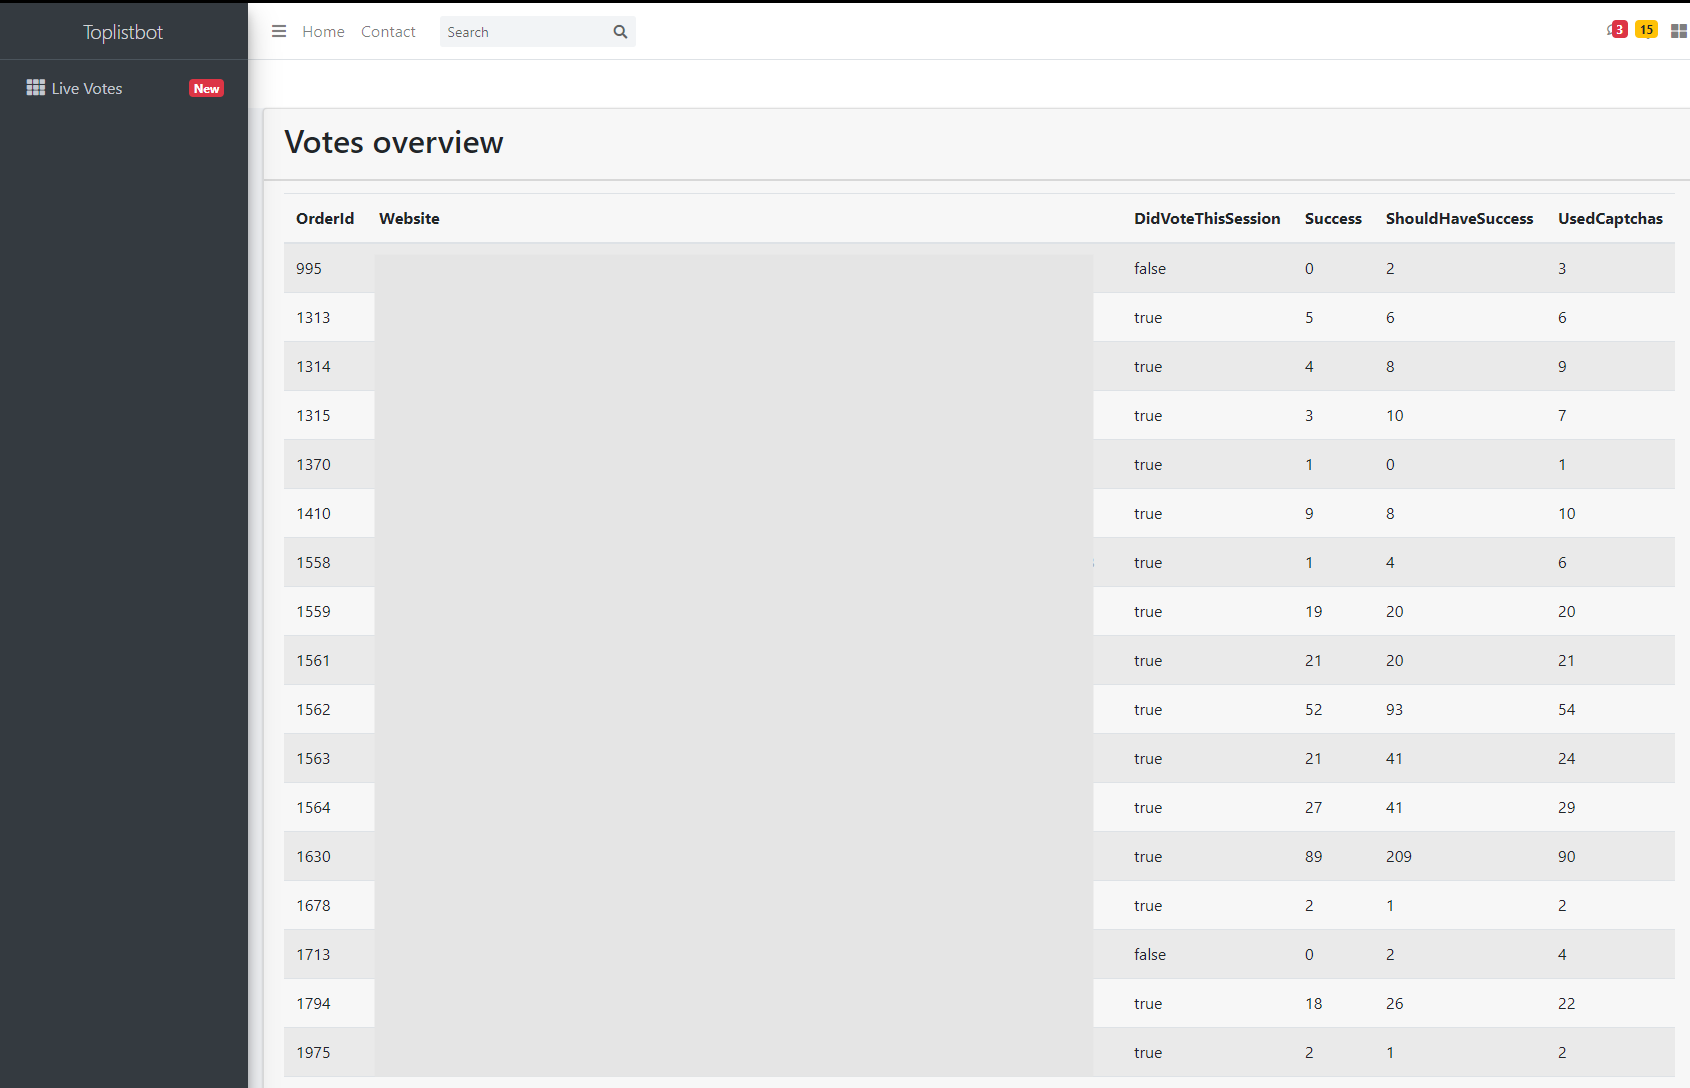Select order ID 1713 cell
The width and height of the screenshot is (1690, 1088).
pos(313,955)
